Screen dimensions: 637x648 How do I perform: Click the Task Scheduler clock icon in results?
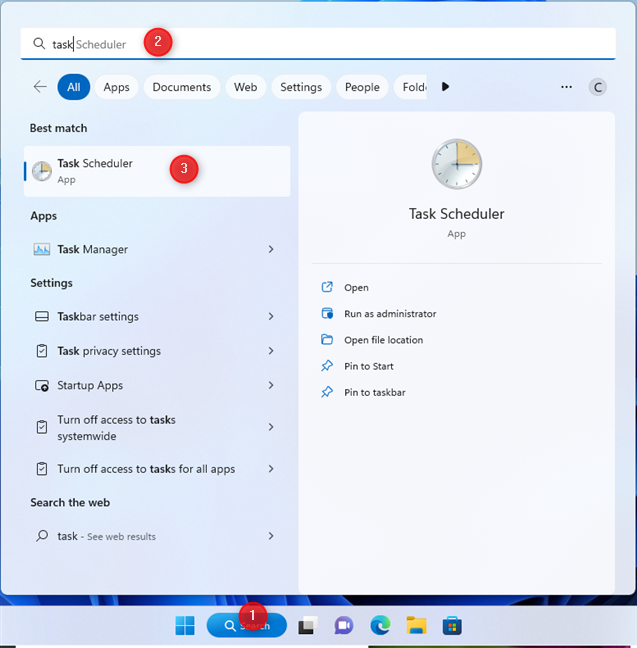coord(42,172)
